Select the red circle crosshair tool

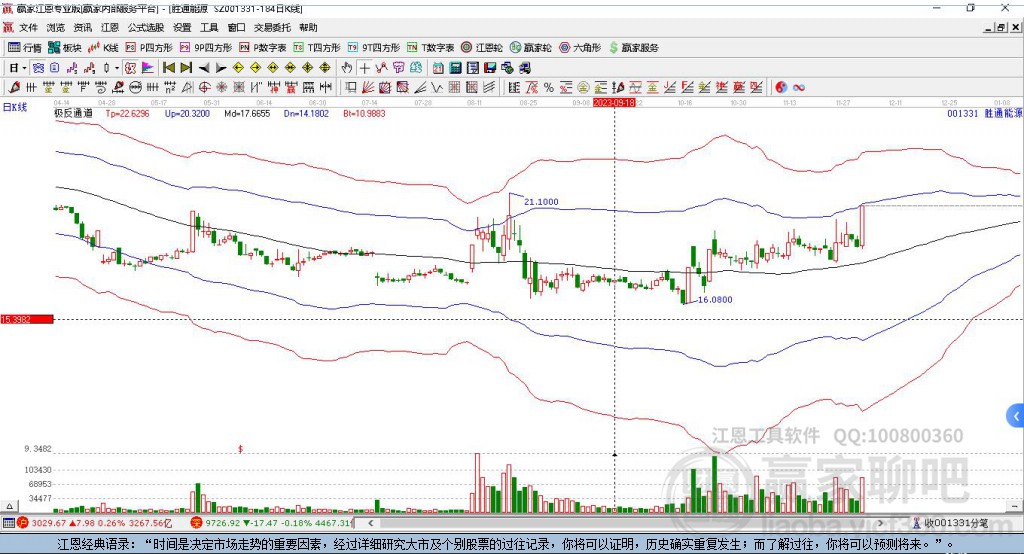(x=204, y=87)
